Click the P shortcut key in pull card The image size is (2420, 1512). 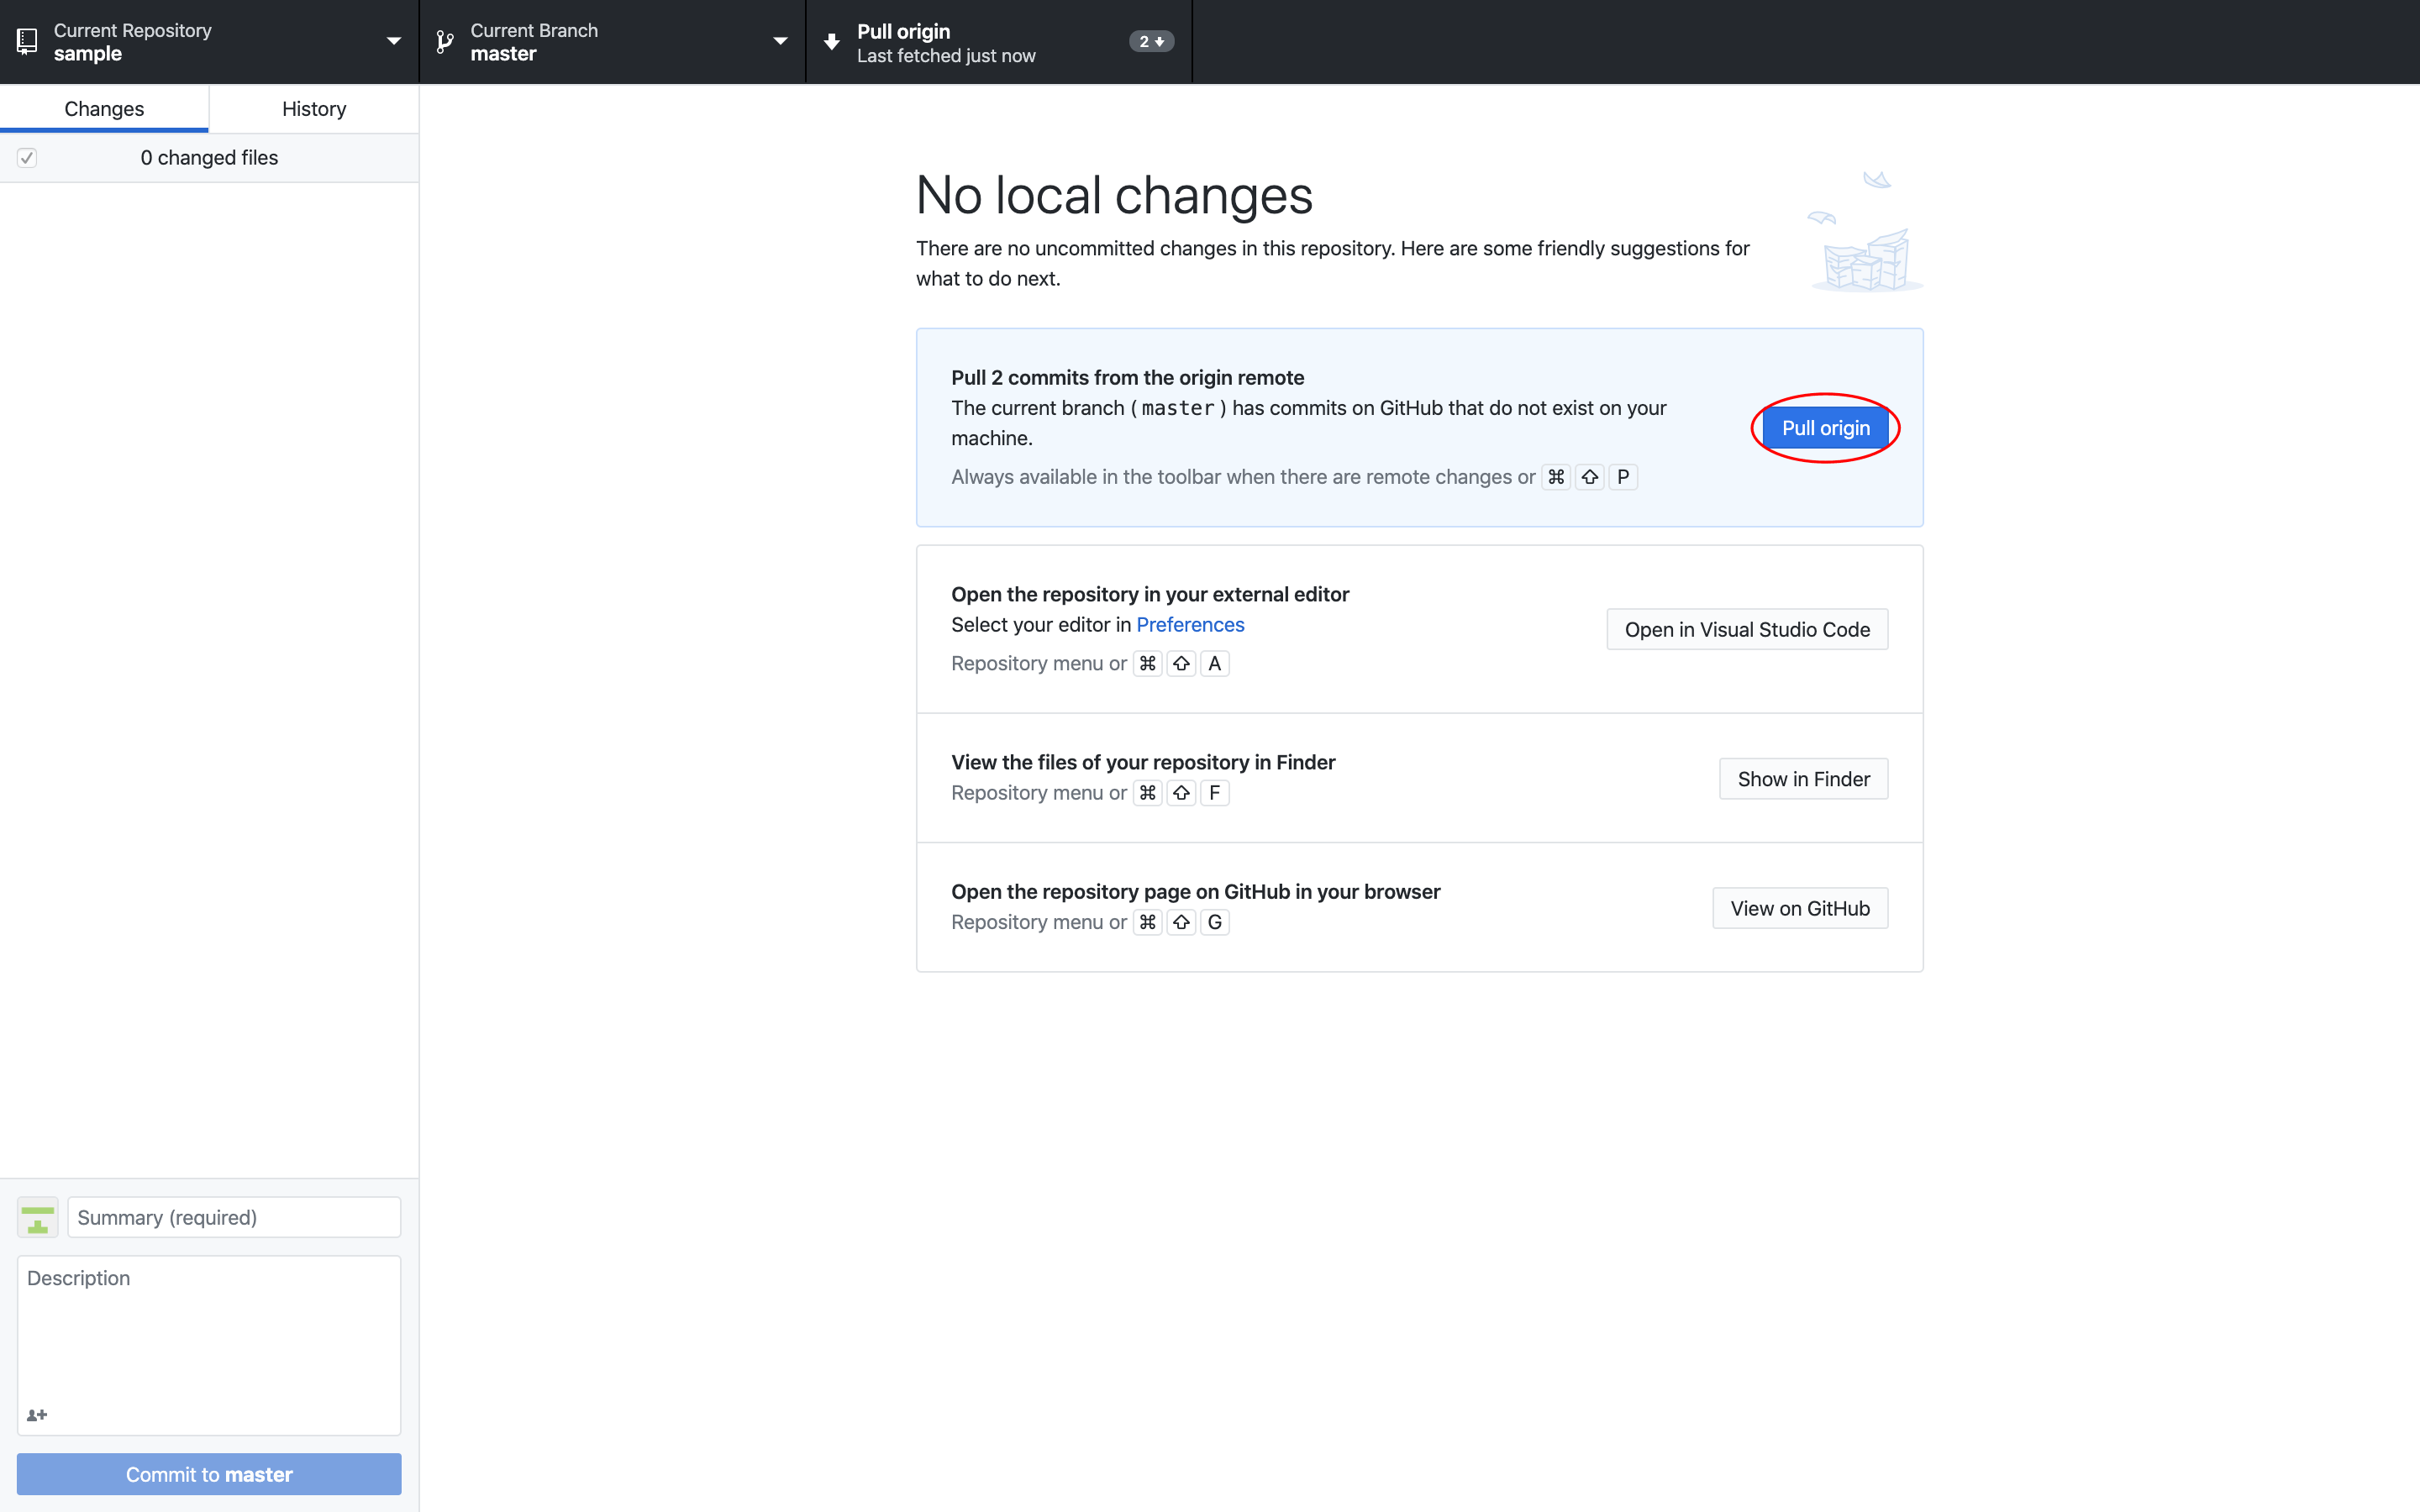1623,477
